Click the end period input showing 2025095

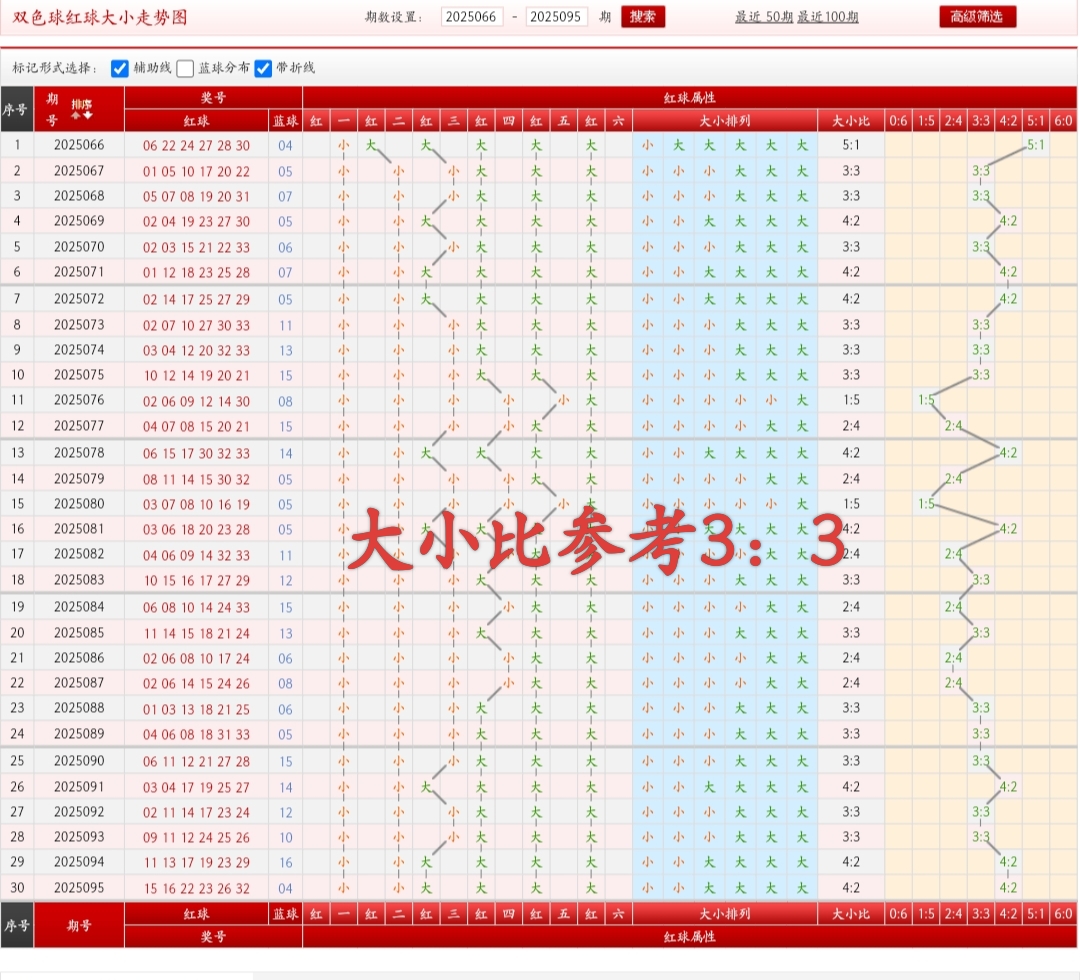[558, 17]
